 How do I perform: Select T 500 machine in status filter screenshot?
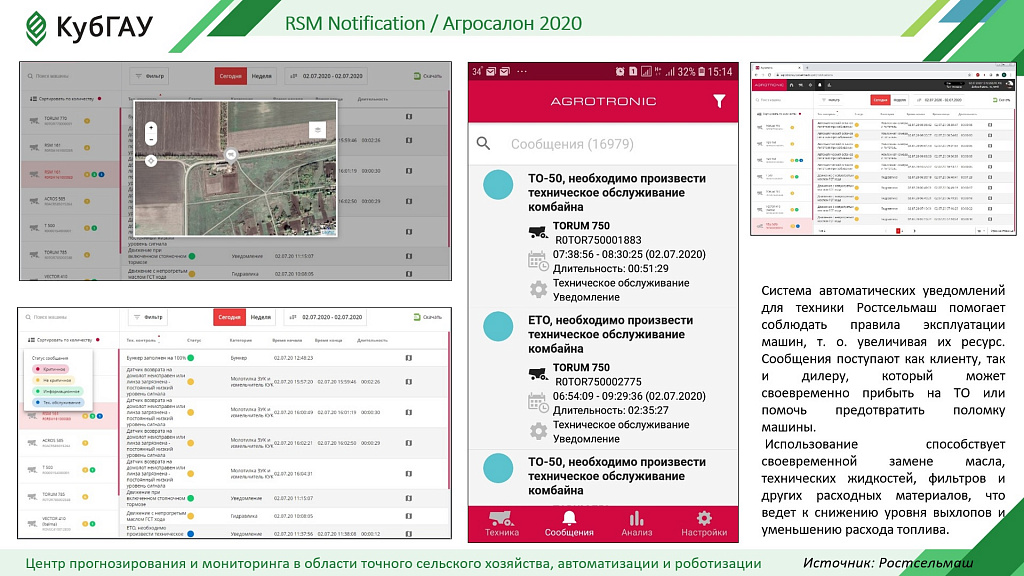click(x=69, y=470)
